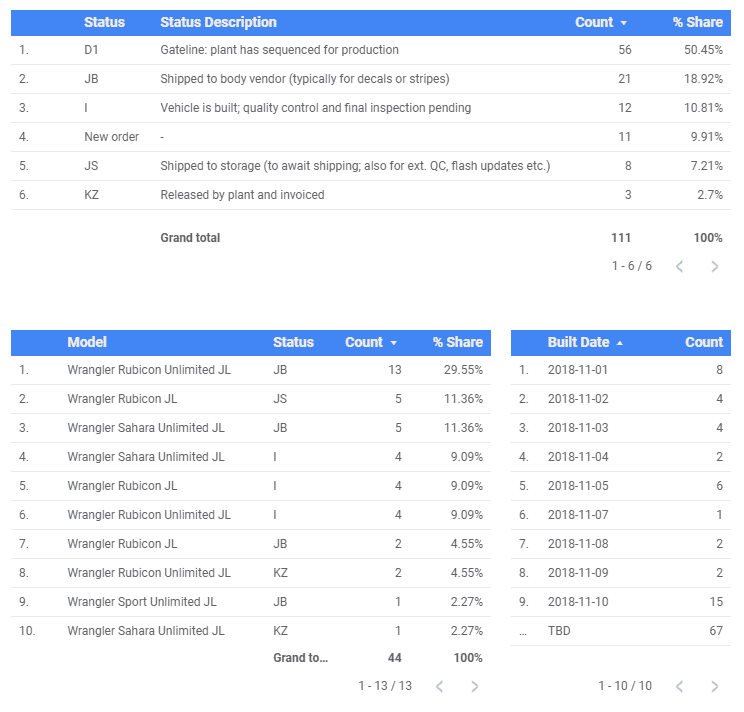Go to next page of Built Date table

715,686
